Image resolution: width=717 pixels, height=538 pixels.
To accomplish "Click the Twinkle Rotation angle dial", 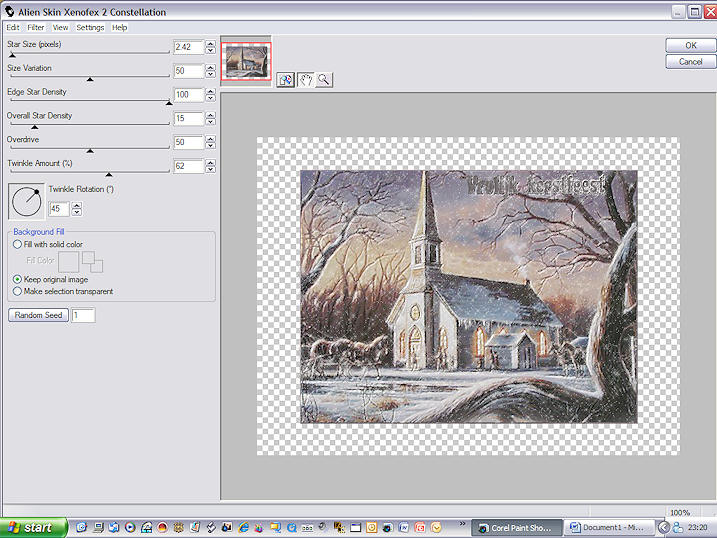I will 27,202.
